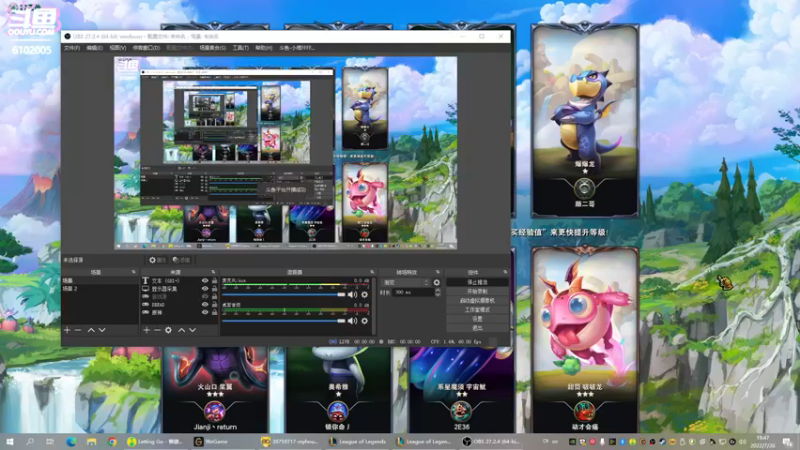The image size is (800, 450).
Task: Toggle visibility eye for 文本 (GDI+) source
Action: coord(205,281)
